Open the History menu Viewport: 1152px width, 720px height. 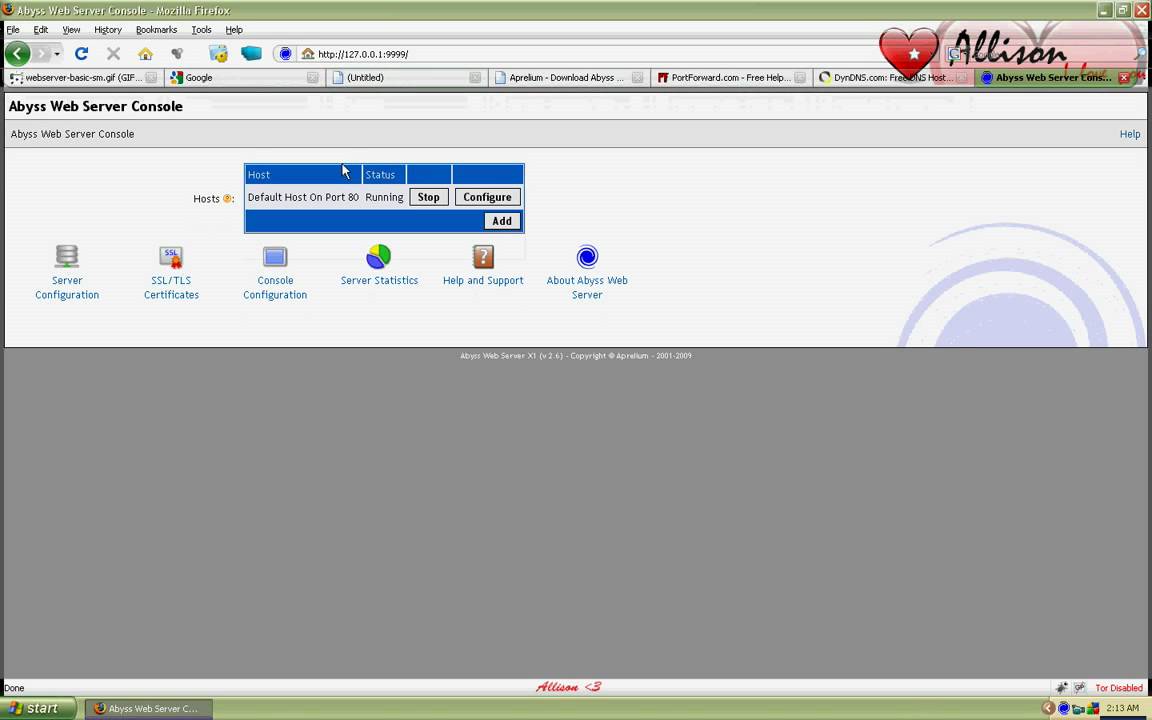tap(108, 29)
